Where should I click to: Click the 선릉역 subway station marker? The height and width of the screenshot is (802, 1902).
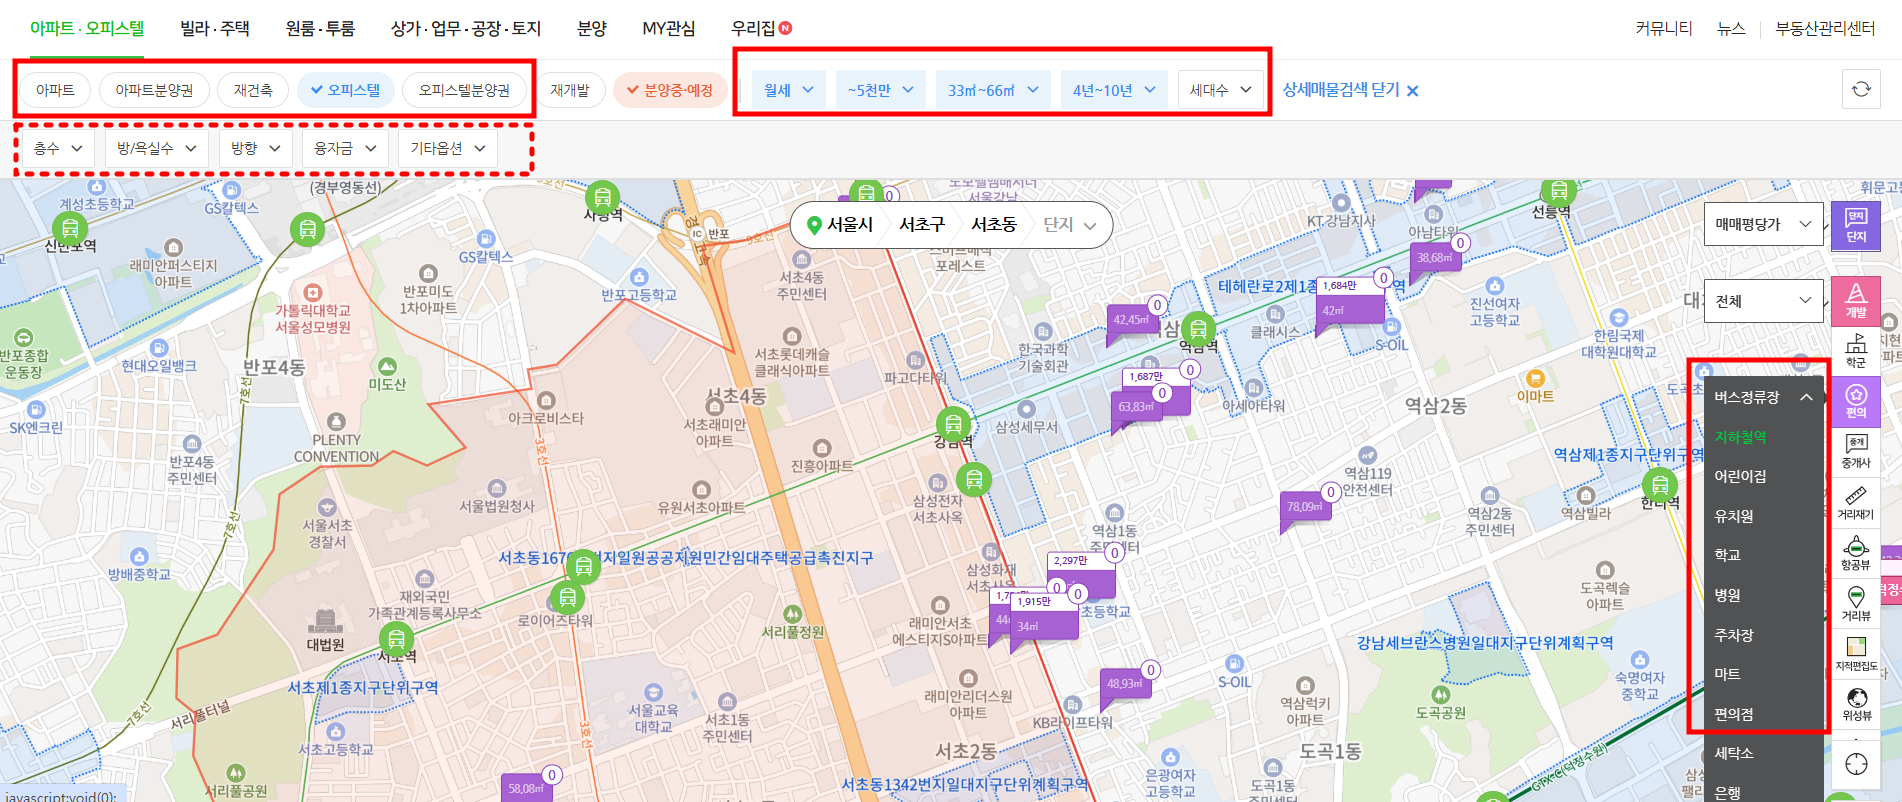coord(1558,193)
